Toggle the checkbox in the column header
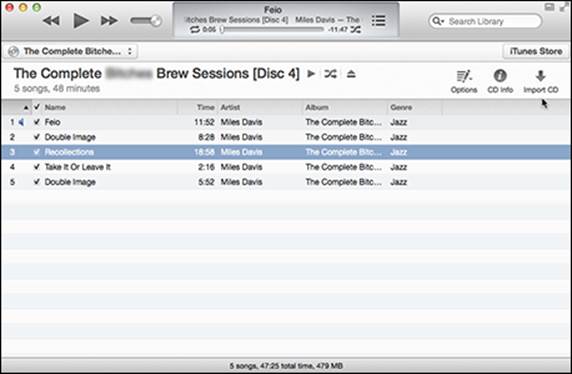 (x=36, y=107)
